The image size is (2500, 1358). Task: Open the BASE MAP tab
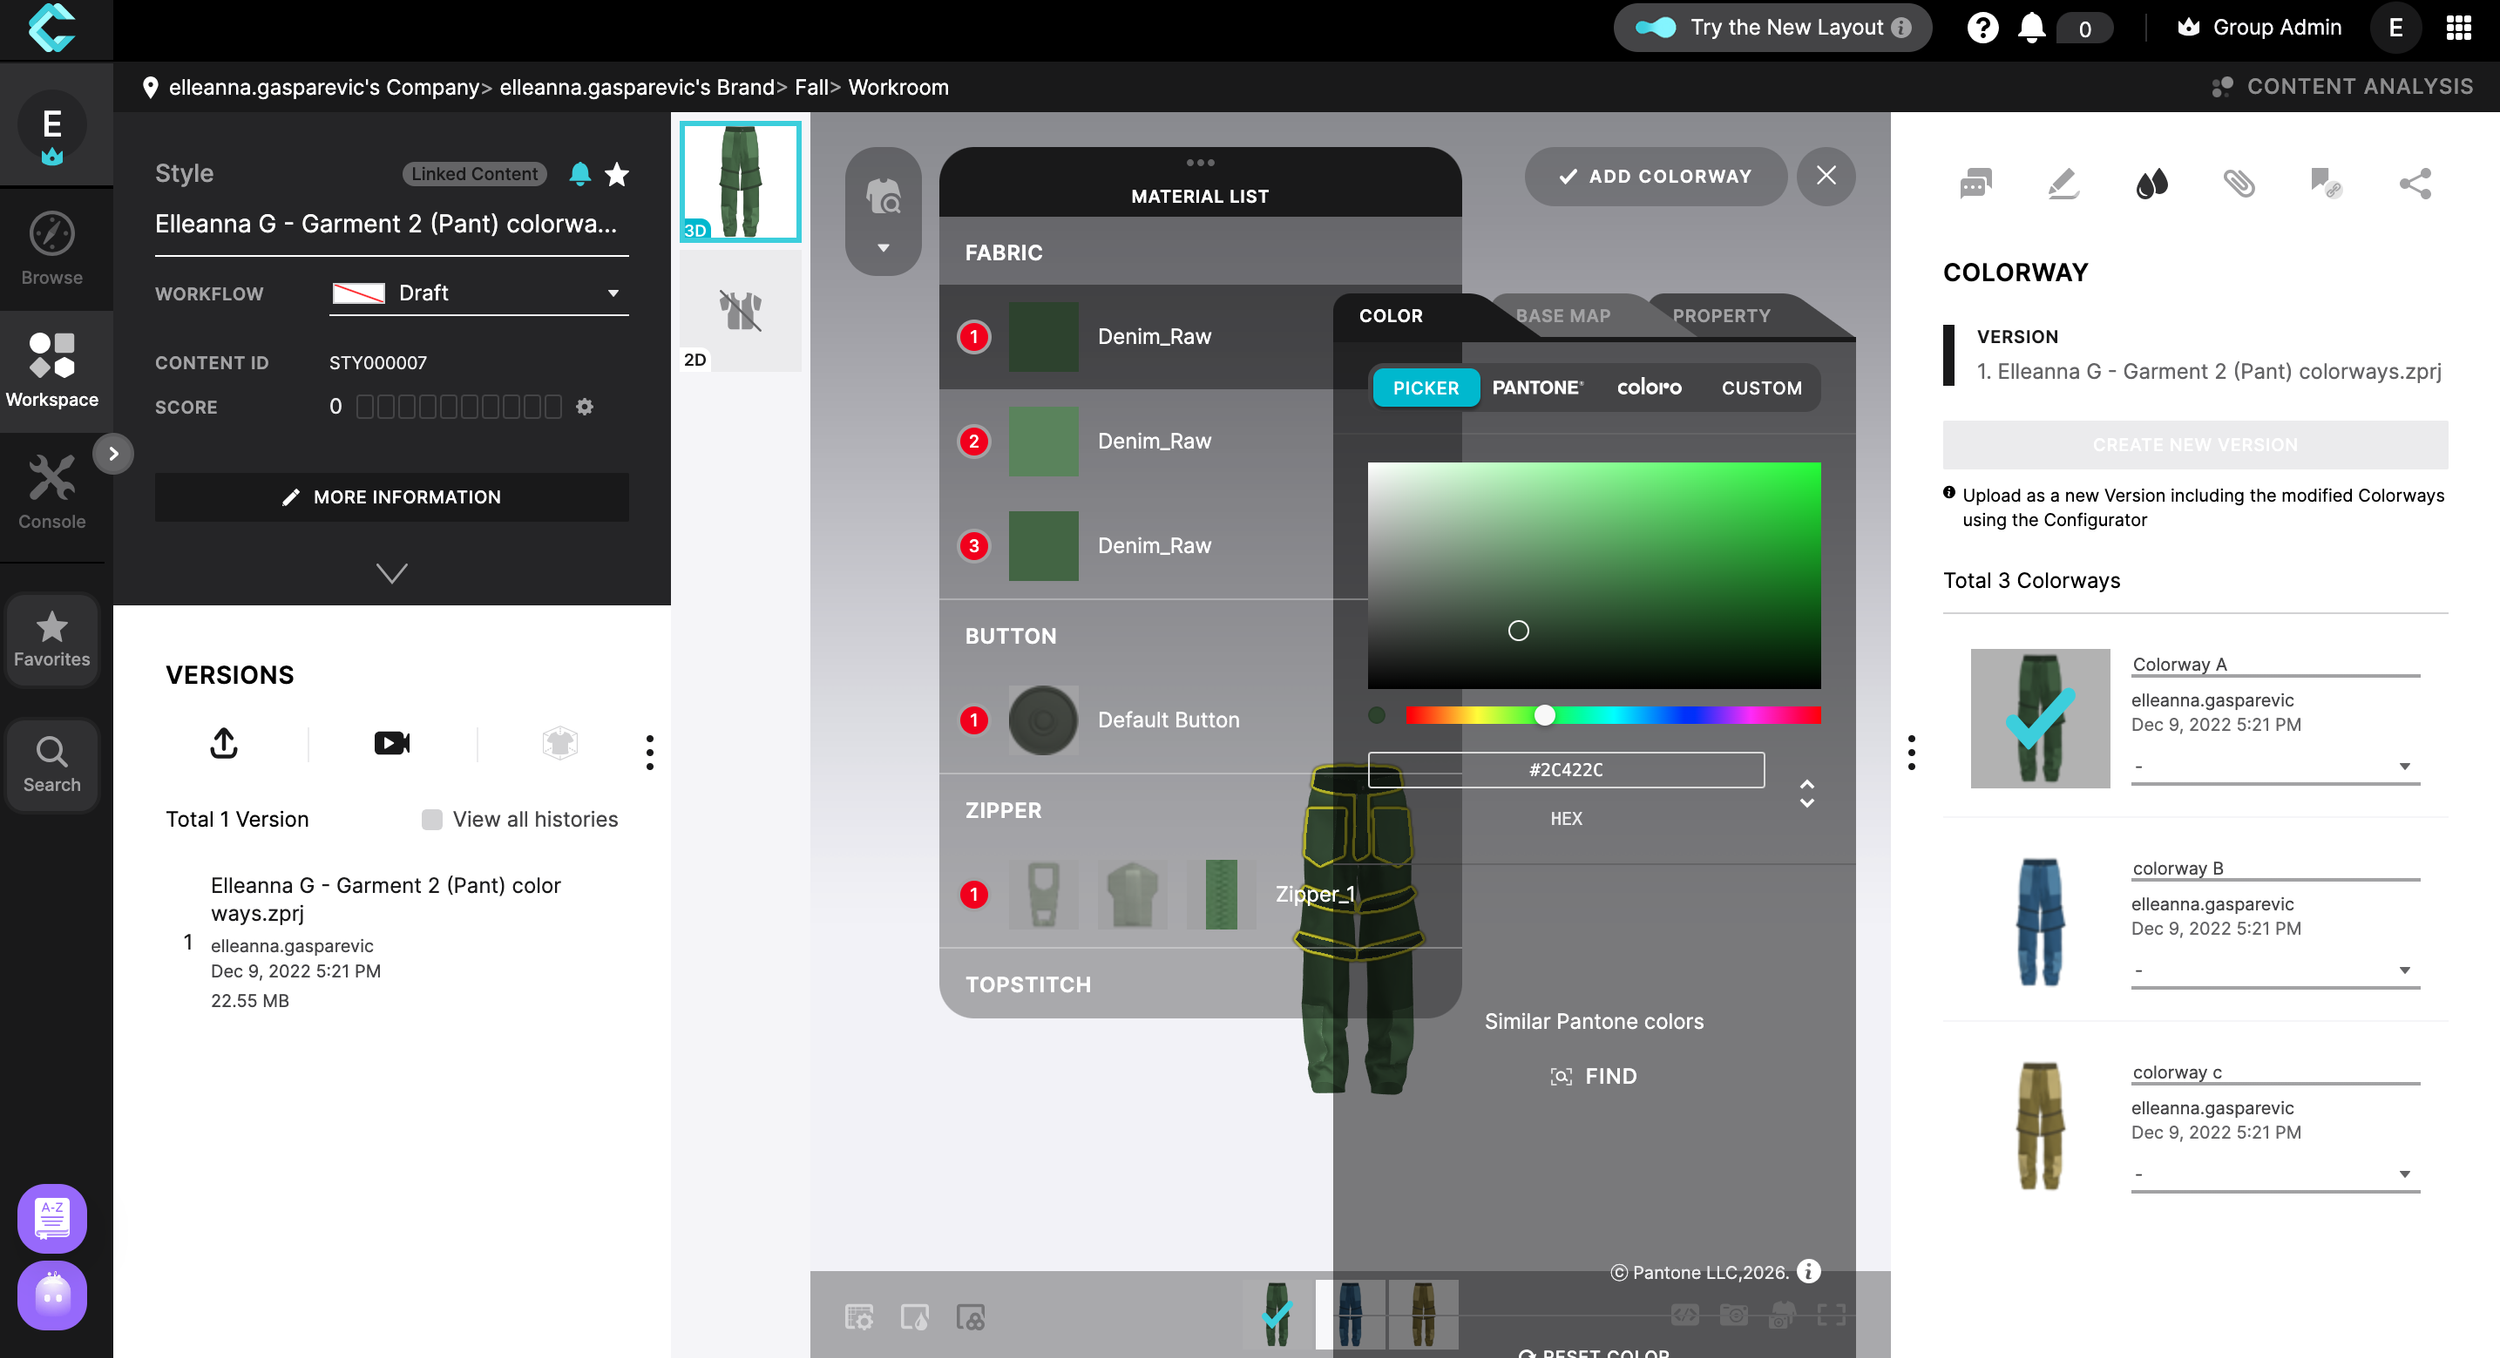[1562, 316]
